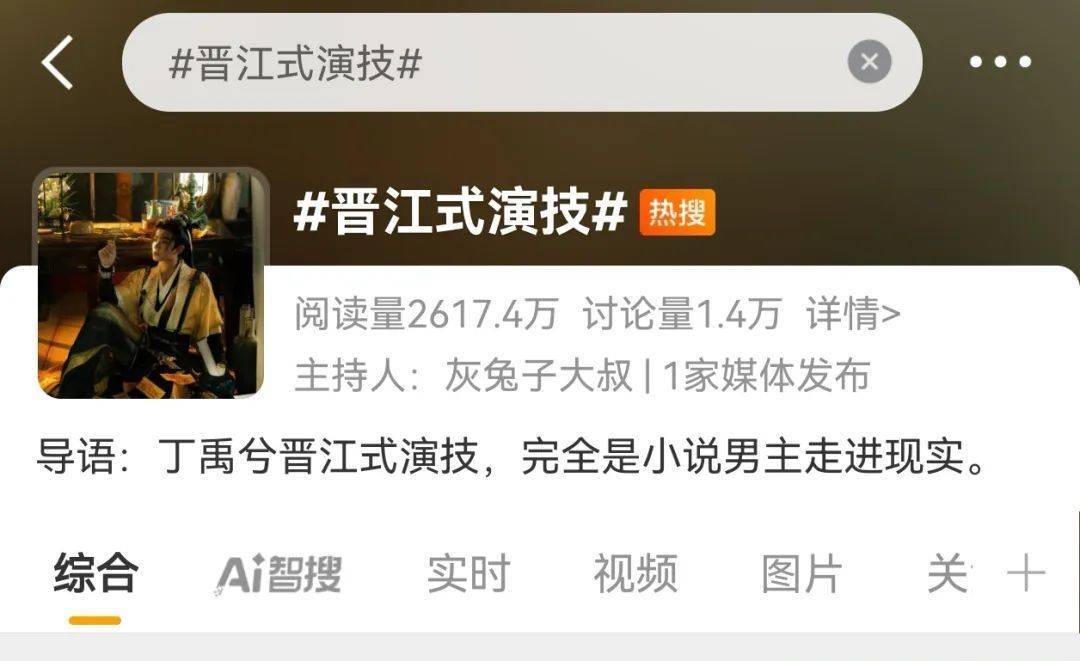Clear the search field with the X icon
Screen dimensions: 1080x661
[869, 62]
